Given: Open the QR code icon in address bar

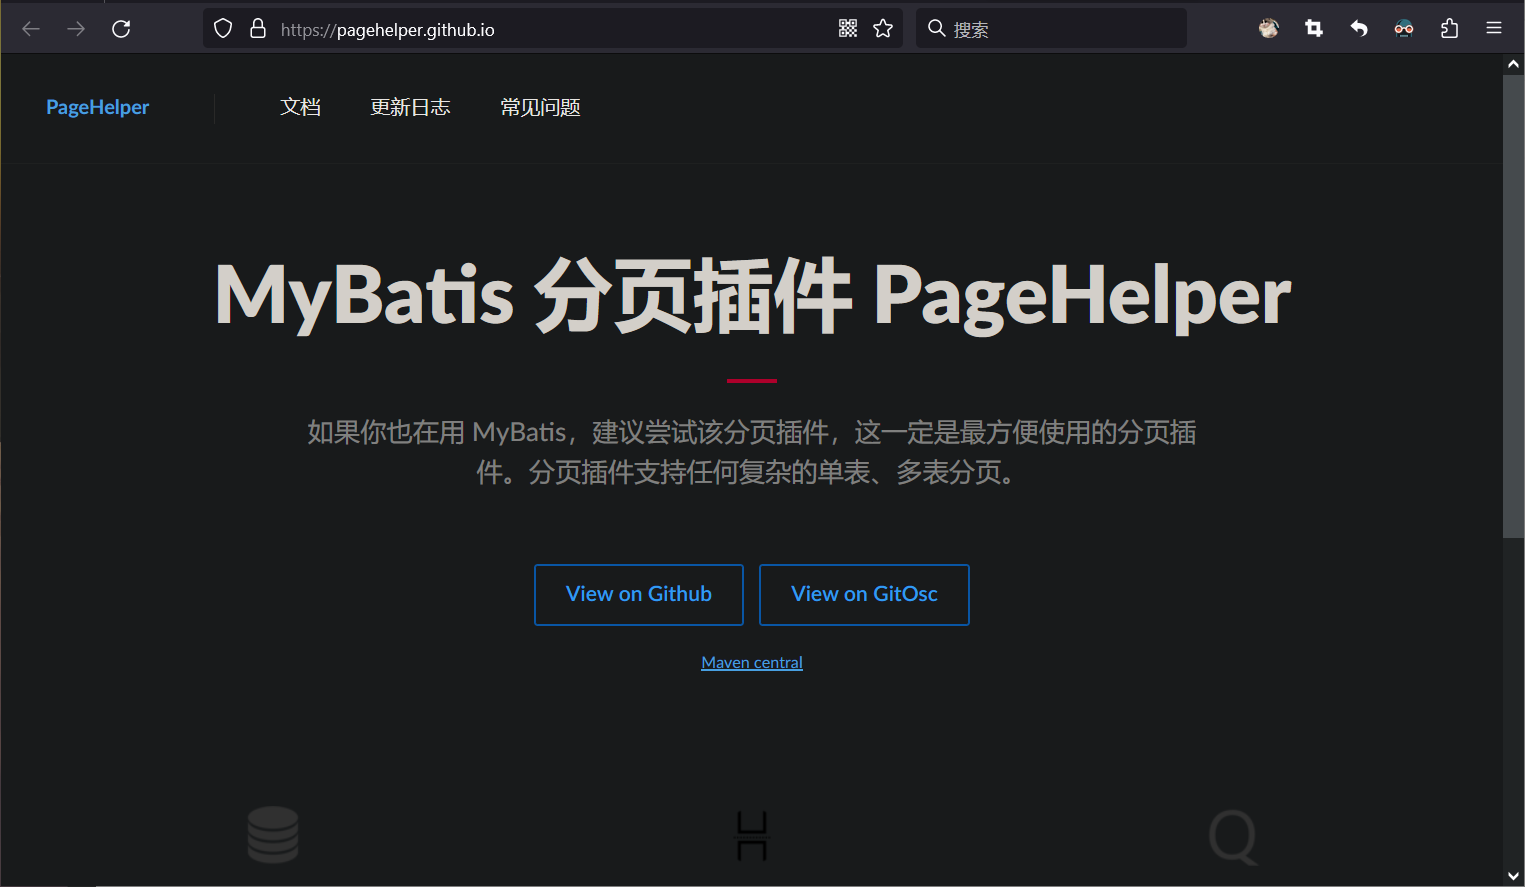Looking at the screenshot, I should [848, 29].
